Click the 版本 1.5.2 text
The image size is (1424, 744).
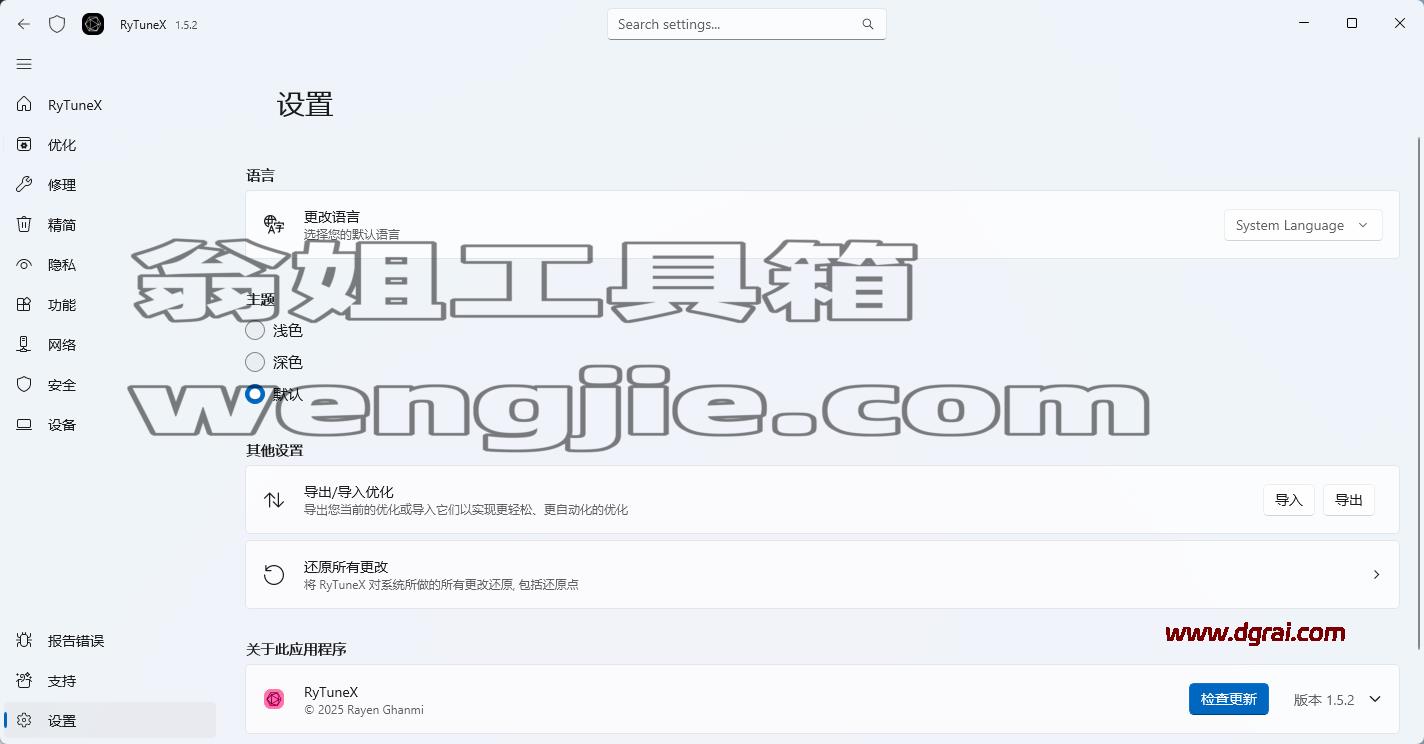tap(1324, 700)
